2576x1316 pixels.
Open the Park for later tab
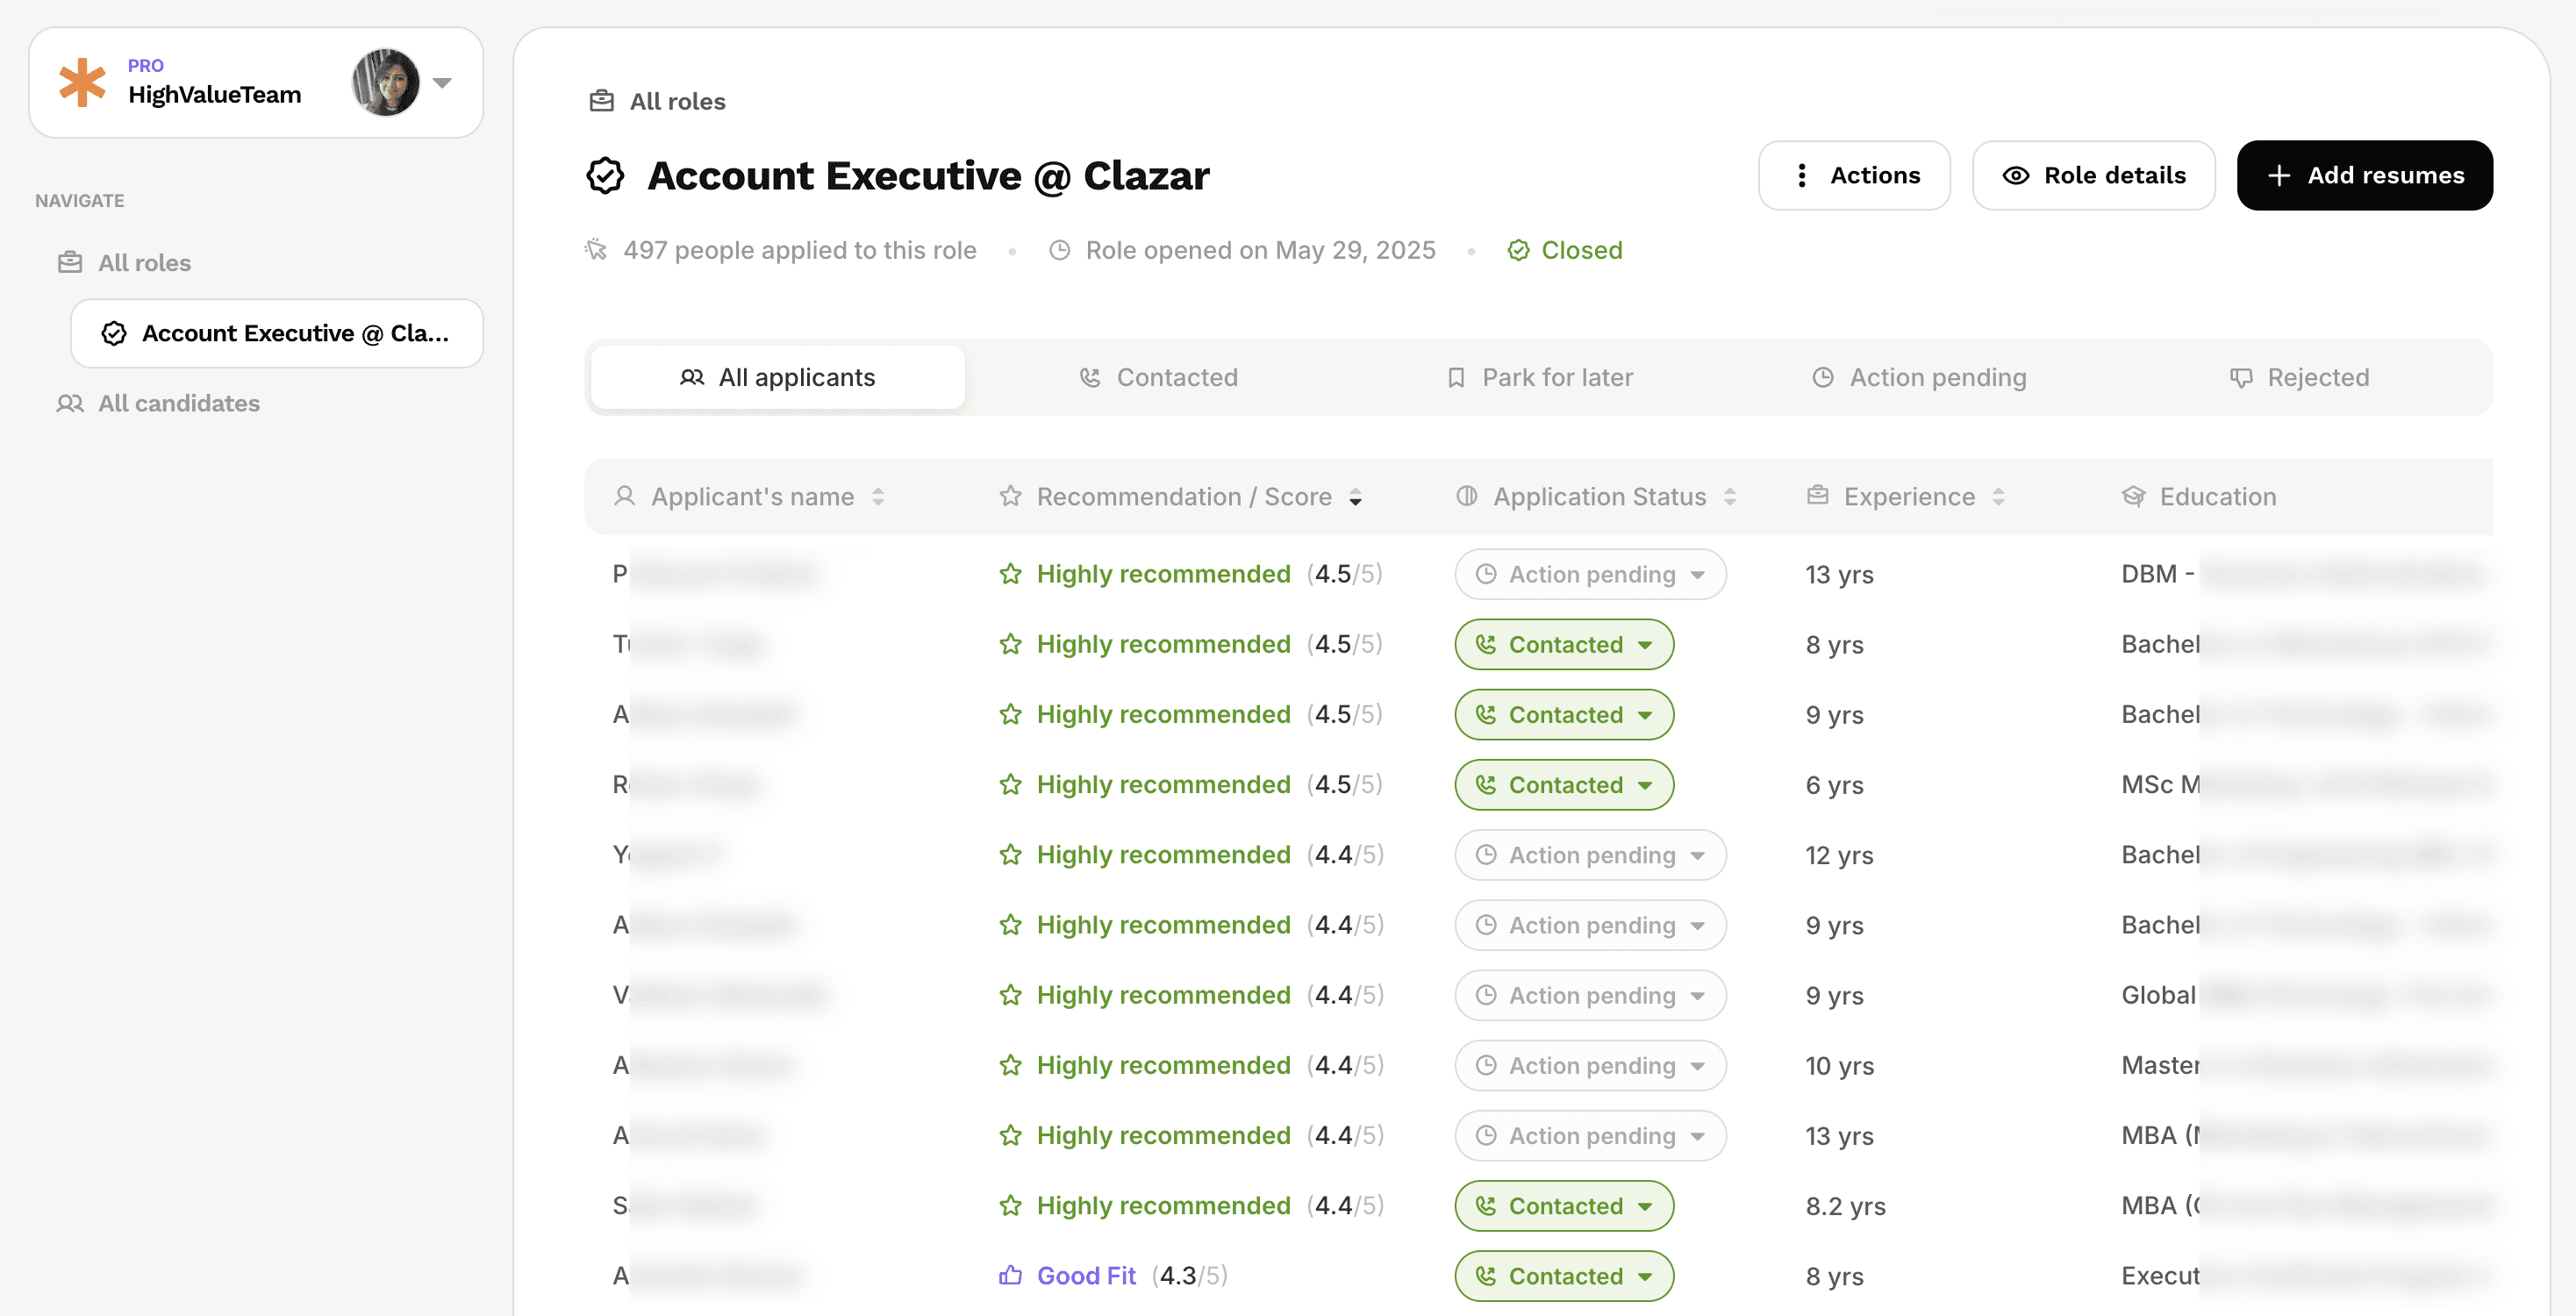tap(1539, 377)
